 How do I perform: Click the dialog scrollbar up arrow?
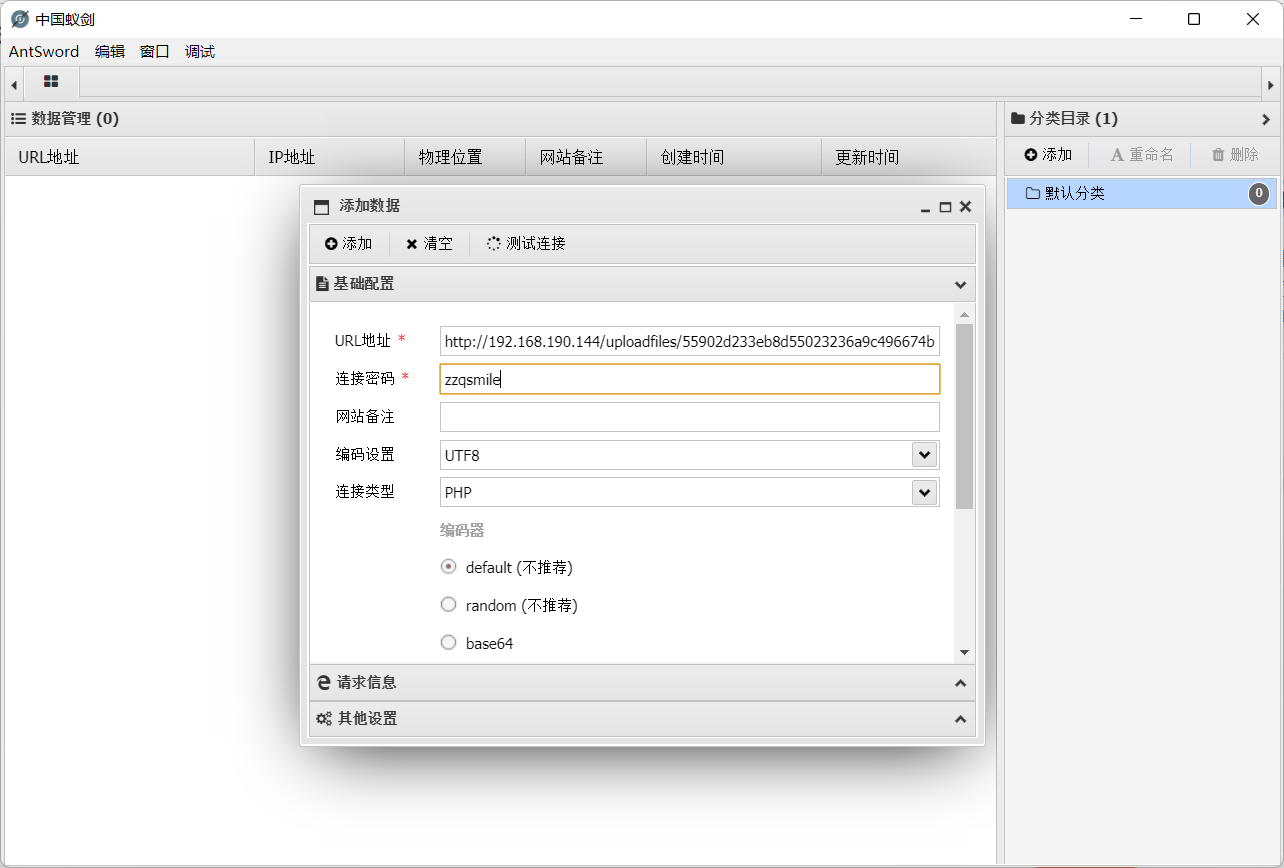[964, 316]
